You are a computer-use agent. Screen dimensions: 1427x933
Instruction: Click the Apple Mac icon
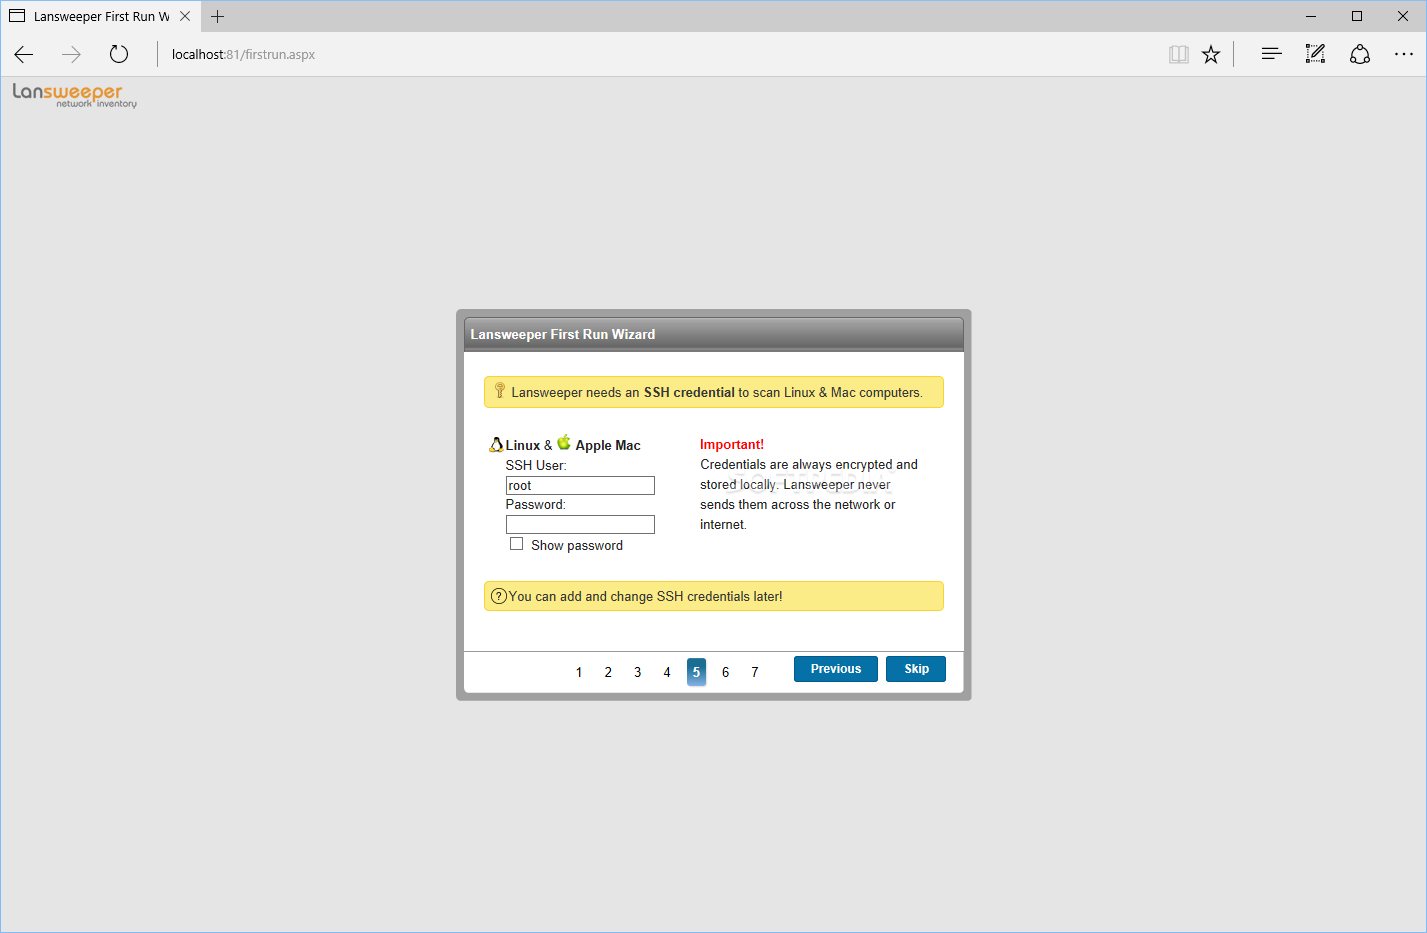[564, 442]
